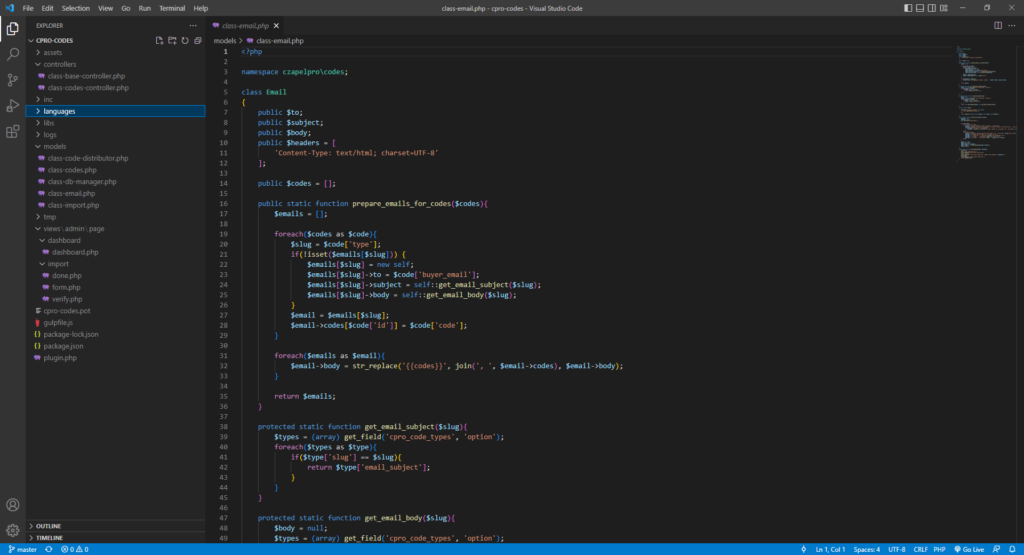Click the feedback icon in status bar
The image size is (1024, 555).
tap(997, 550)
